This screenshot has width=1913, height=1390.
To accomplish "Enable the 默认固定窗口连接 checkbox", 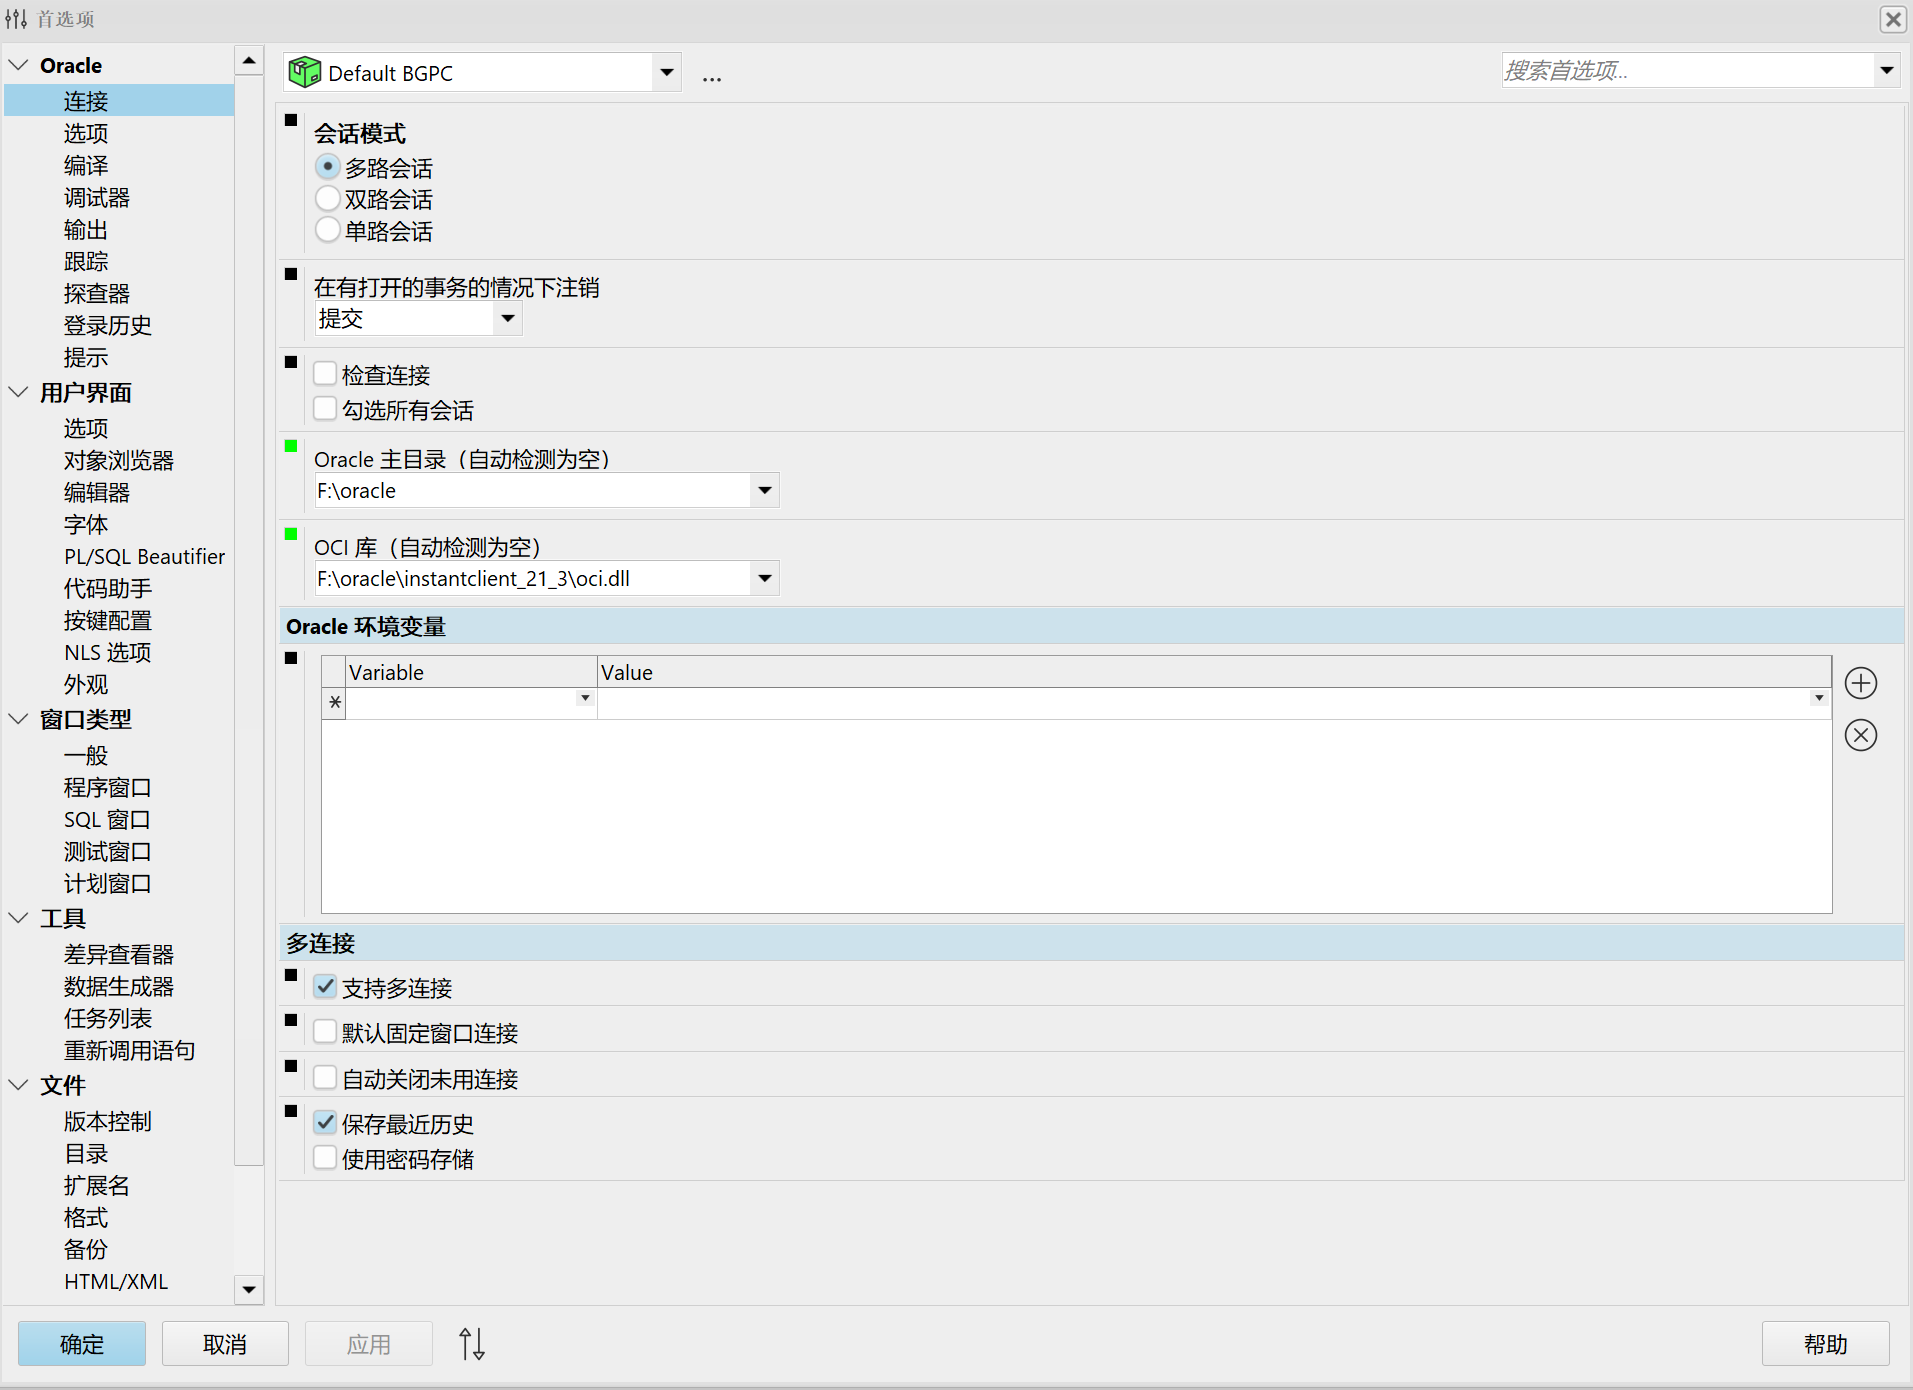I will click(325, 1032).
